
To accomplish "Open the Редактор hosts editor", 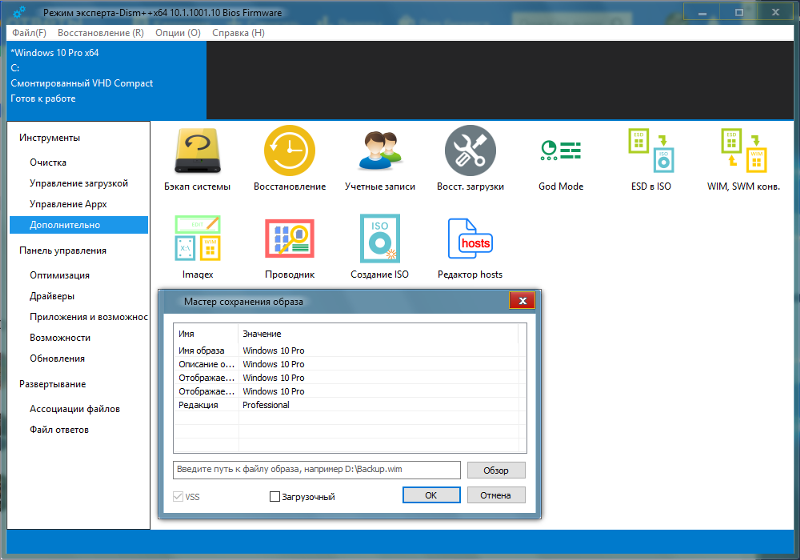I will (x=470, y=247).
